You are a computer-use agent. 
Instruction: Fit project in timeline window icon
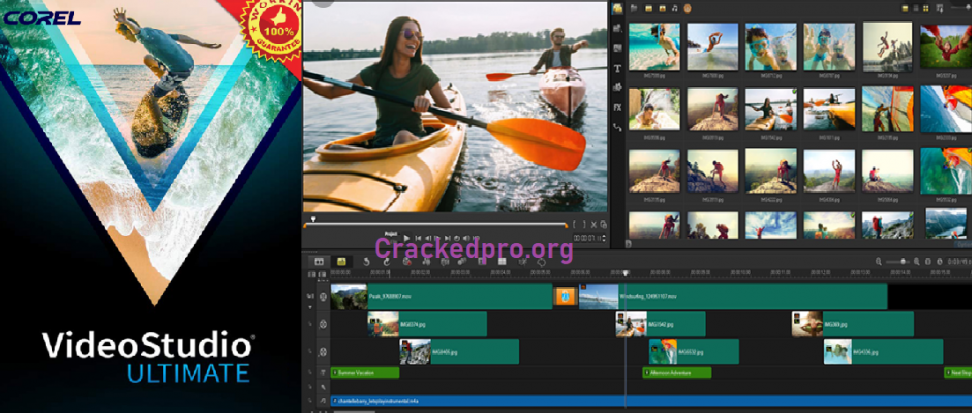[927, 262]
